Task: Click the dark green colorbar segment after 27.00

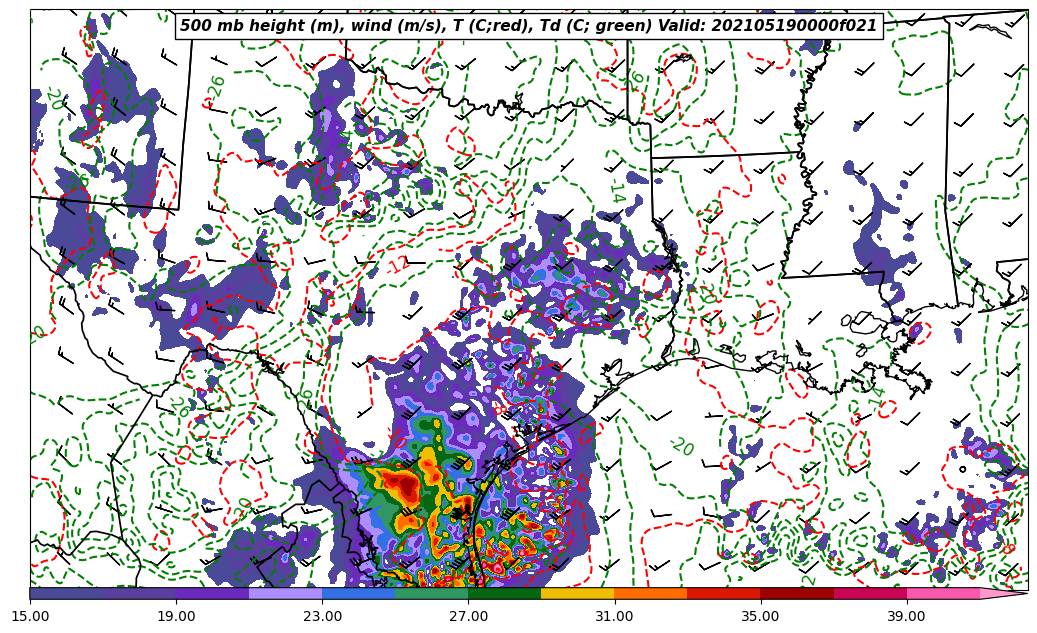Action: click(504, 593)
